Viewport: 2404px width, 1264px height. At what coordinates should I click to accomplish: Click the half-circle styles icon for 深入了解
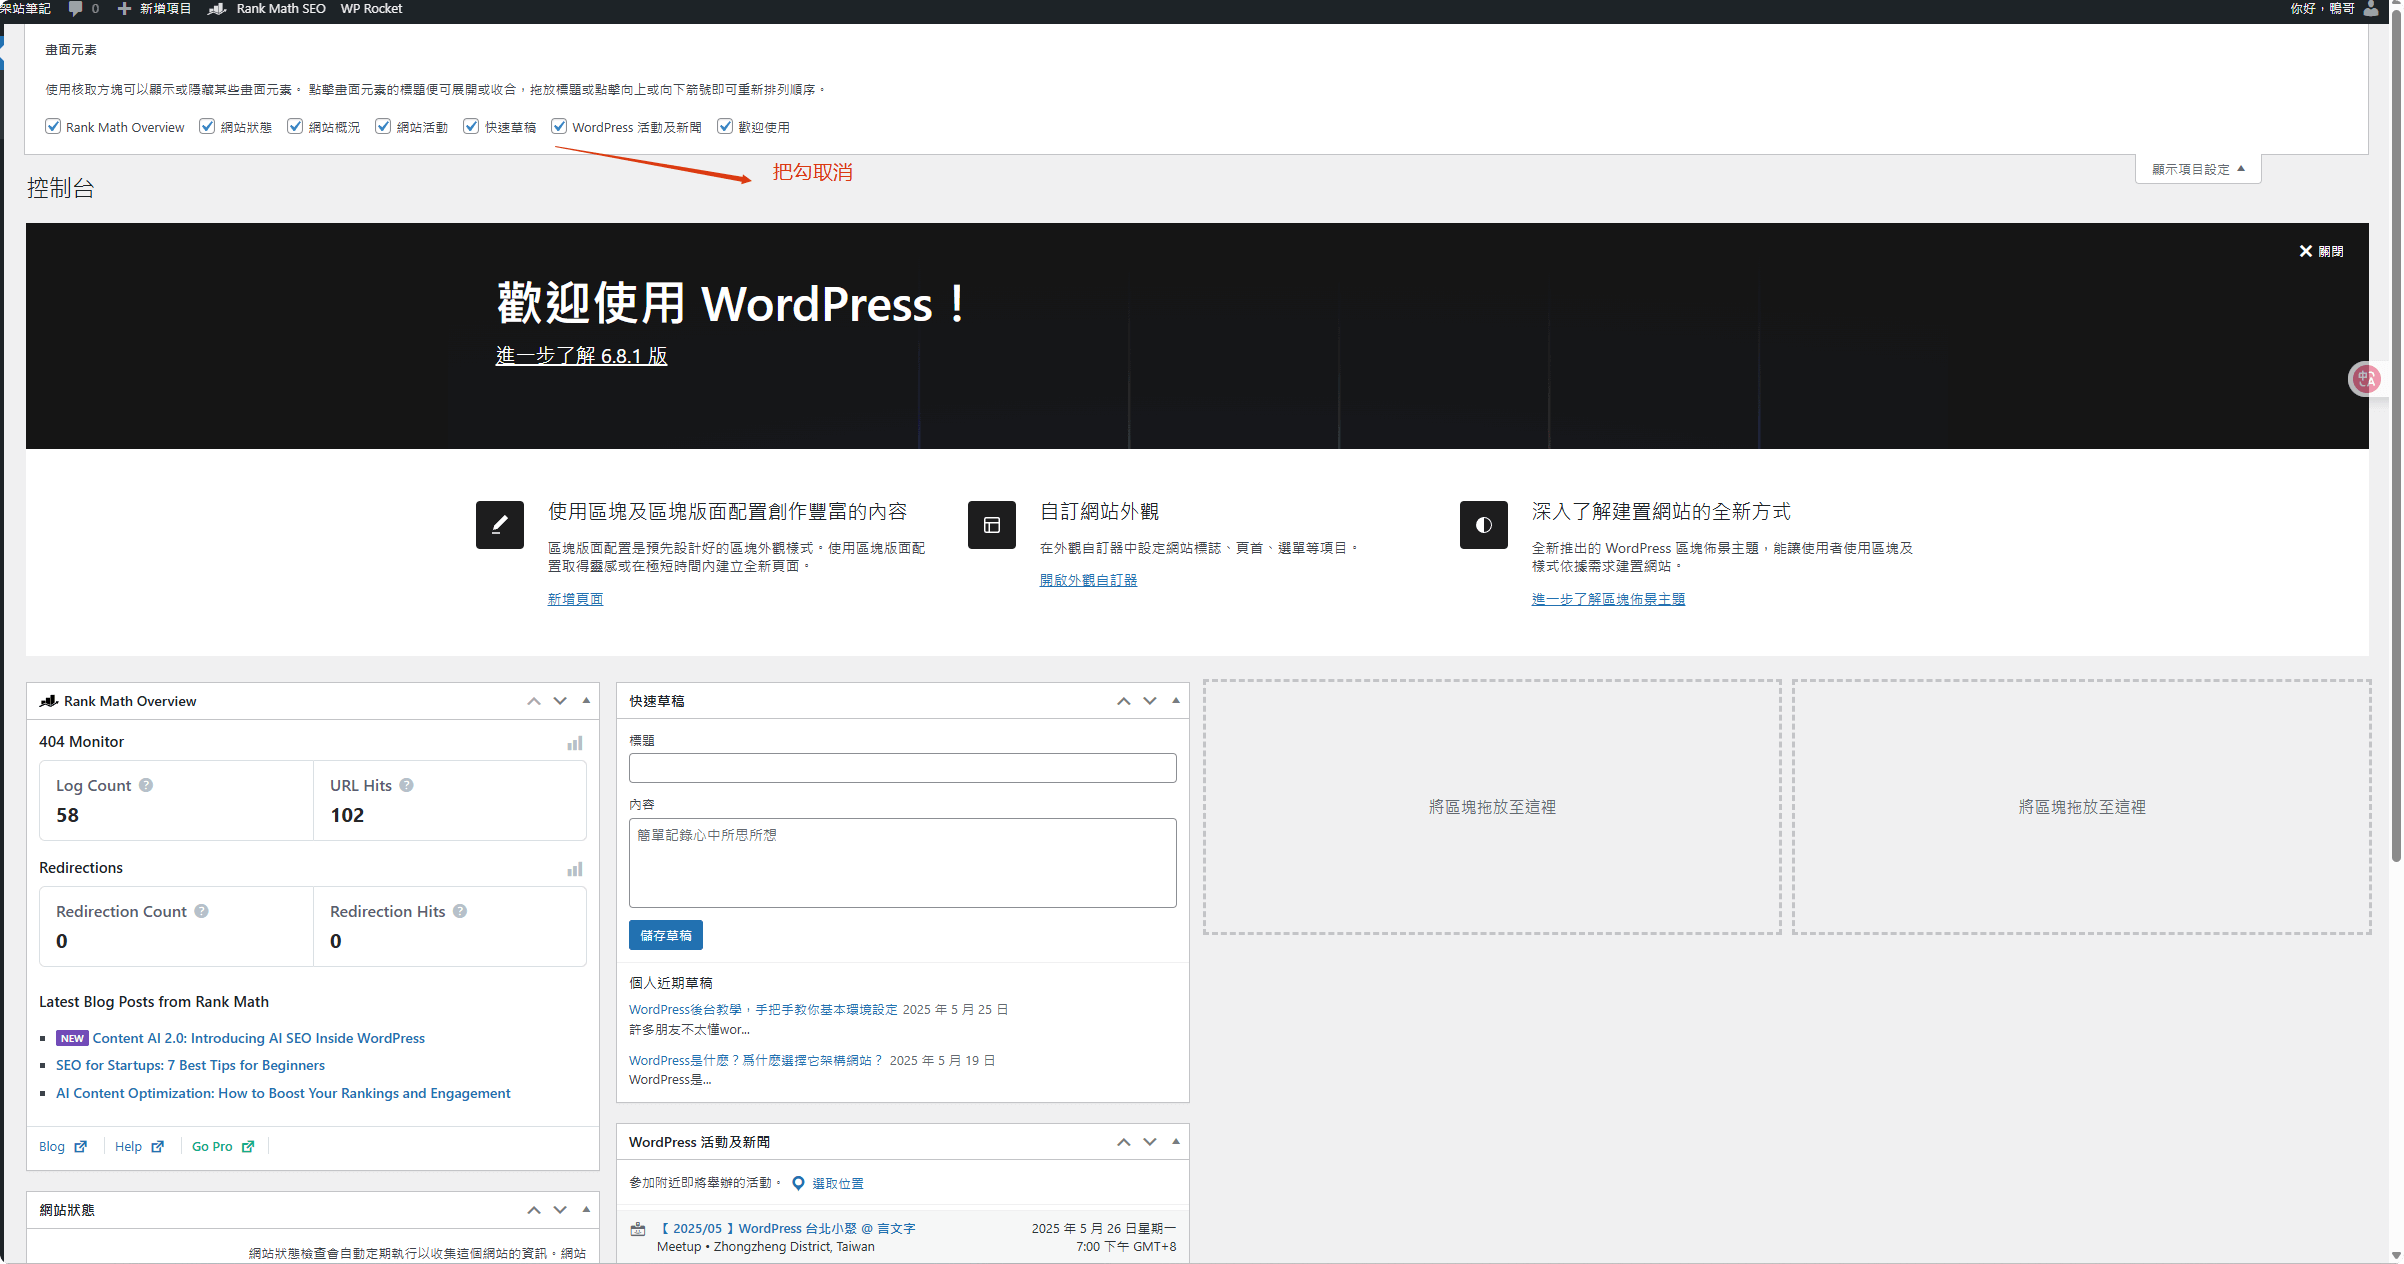1484,525
